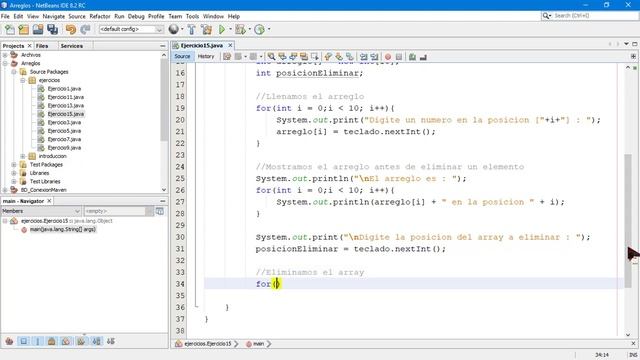Click the Clean and Build Project icon
Viewport: 640px width, 360px height.
pyautogui.click(x=207, y=29)
